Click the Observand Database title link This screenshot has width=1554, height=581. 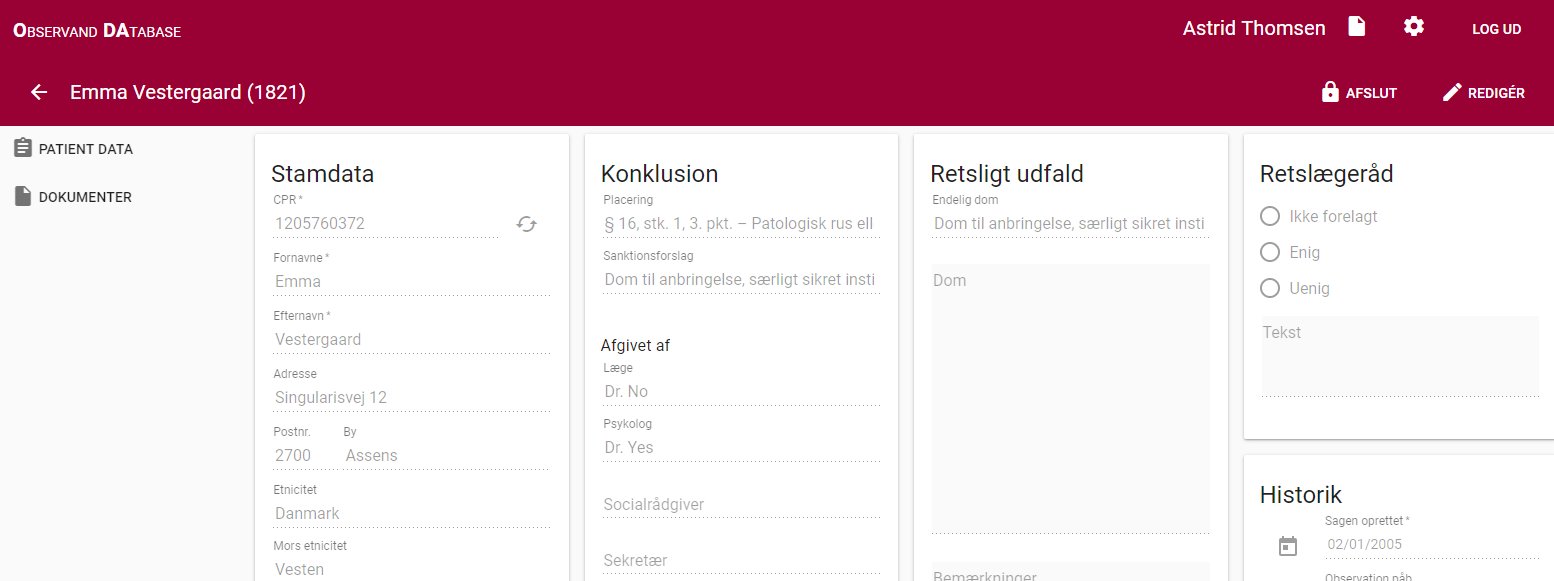click(x=97, y=30)
